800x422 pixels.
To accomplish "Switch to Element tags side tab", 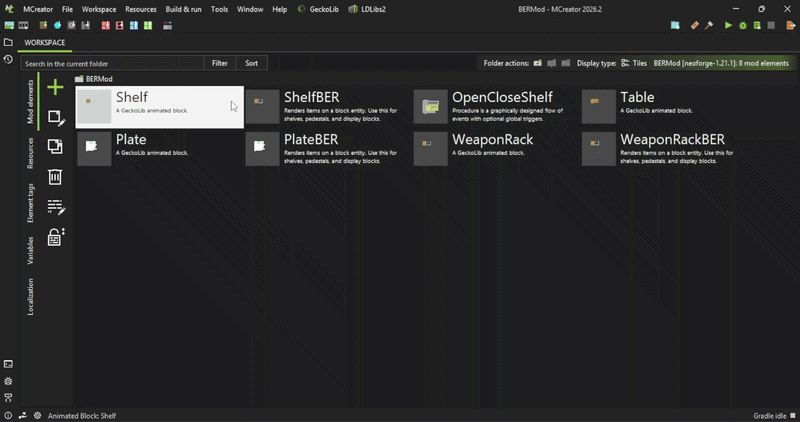I will click(31, 203).
